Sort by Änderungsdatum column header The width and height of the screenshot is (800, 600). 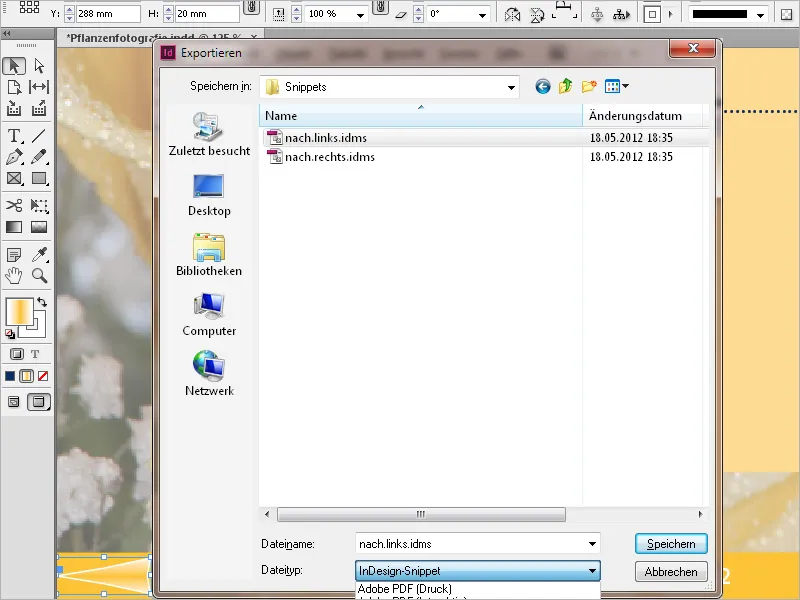point(643,116)
